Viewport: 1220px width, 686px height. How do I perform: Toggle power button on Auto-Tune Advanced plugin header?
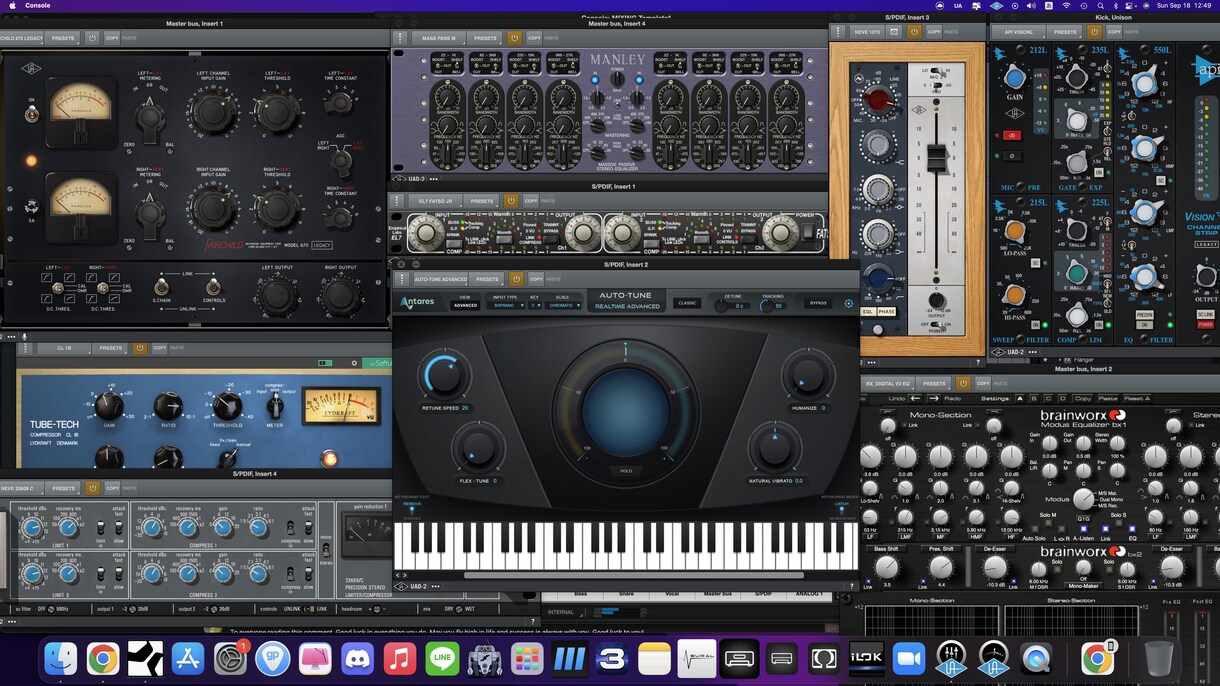[516, 279]
